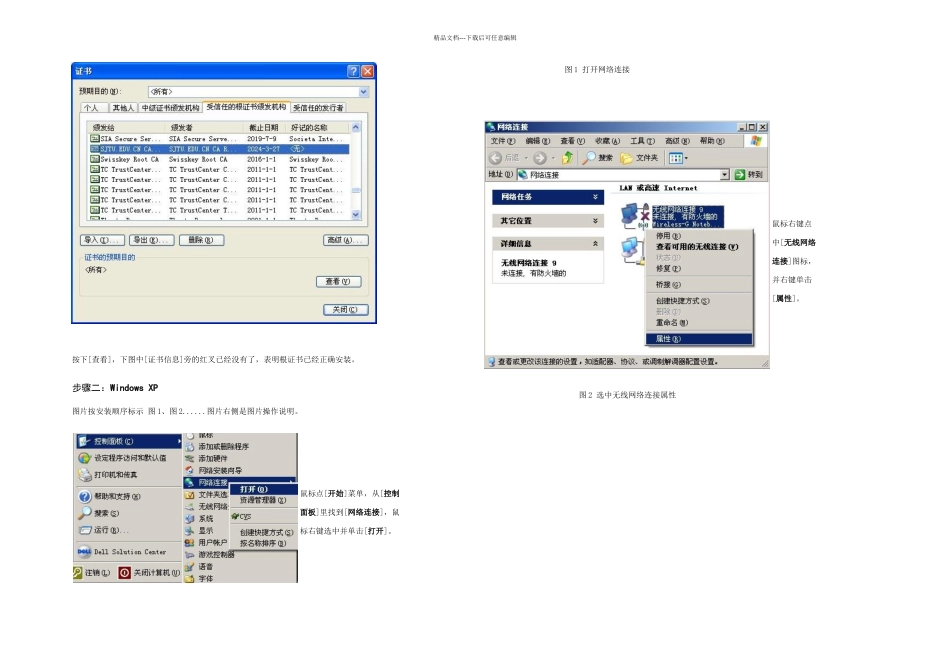Click the Up folder icon in toolbar

coord(568,158)
